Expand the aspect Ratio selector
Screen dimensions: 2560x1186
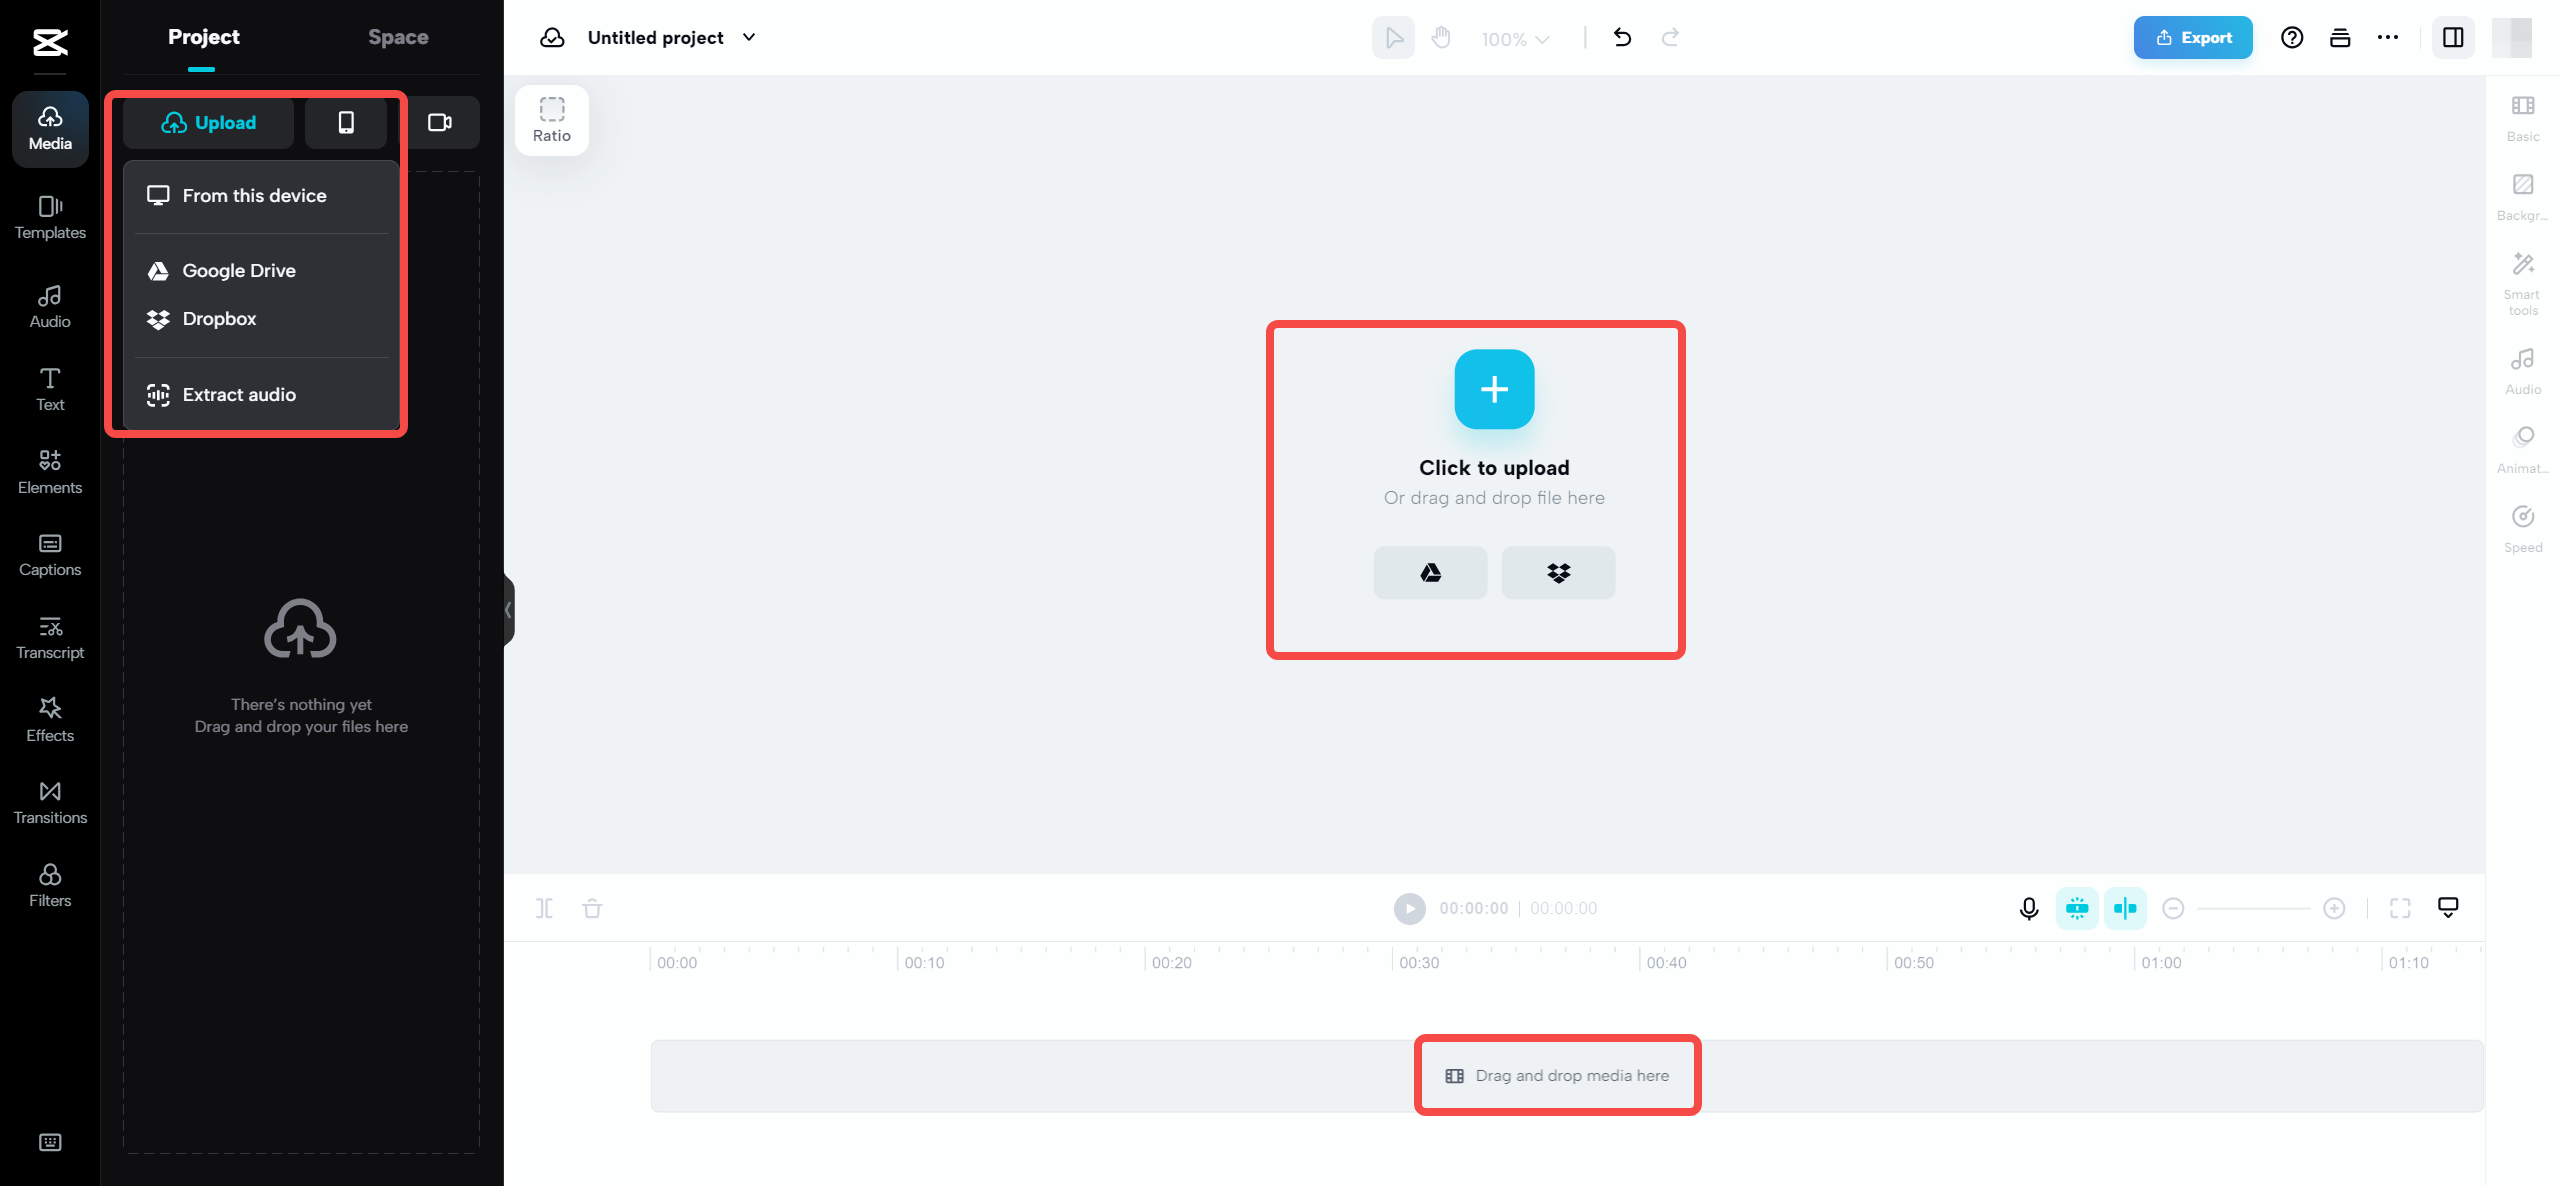553,118
